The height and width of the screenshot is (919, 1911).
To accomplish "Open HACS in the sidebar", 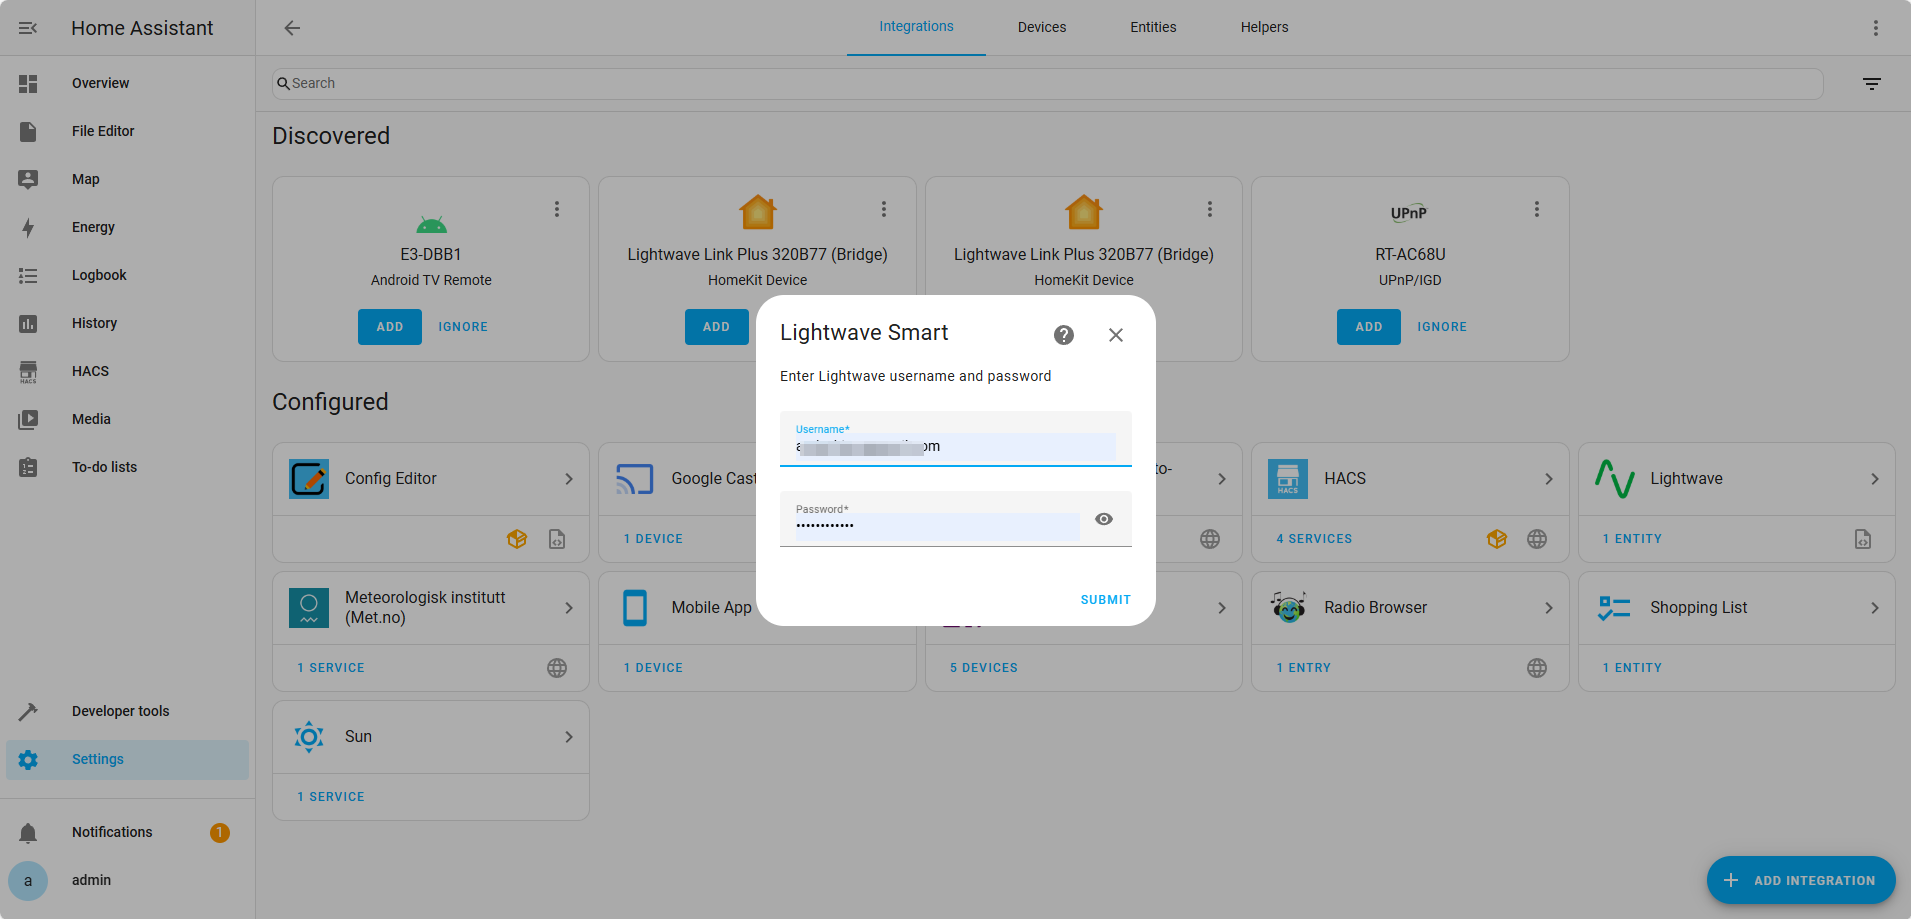I will 90,371.
